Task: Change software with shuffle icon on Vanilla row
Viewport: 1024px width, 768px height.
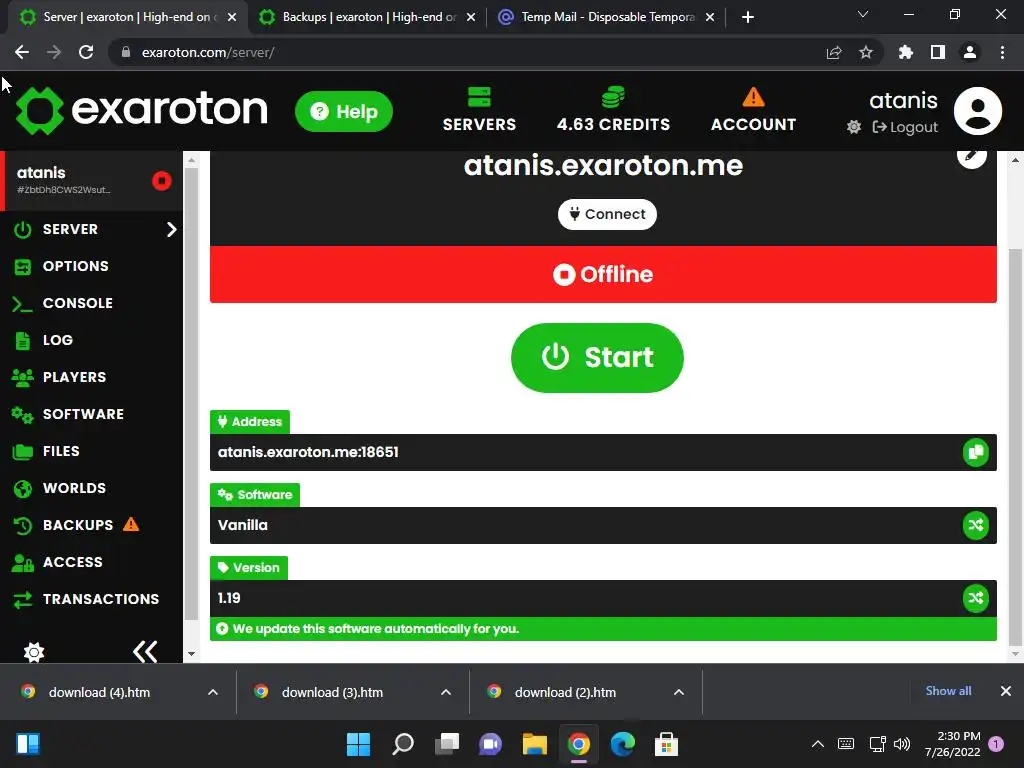Action: pos(976,526)
